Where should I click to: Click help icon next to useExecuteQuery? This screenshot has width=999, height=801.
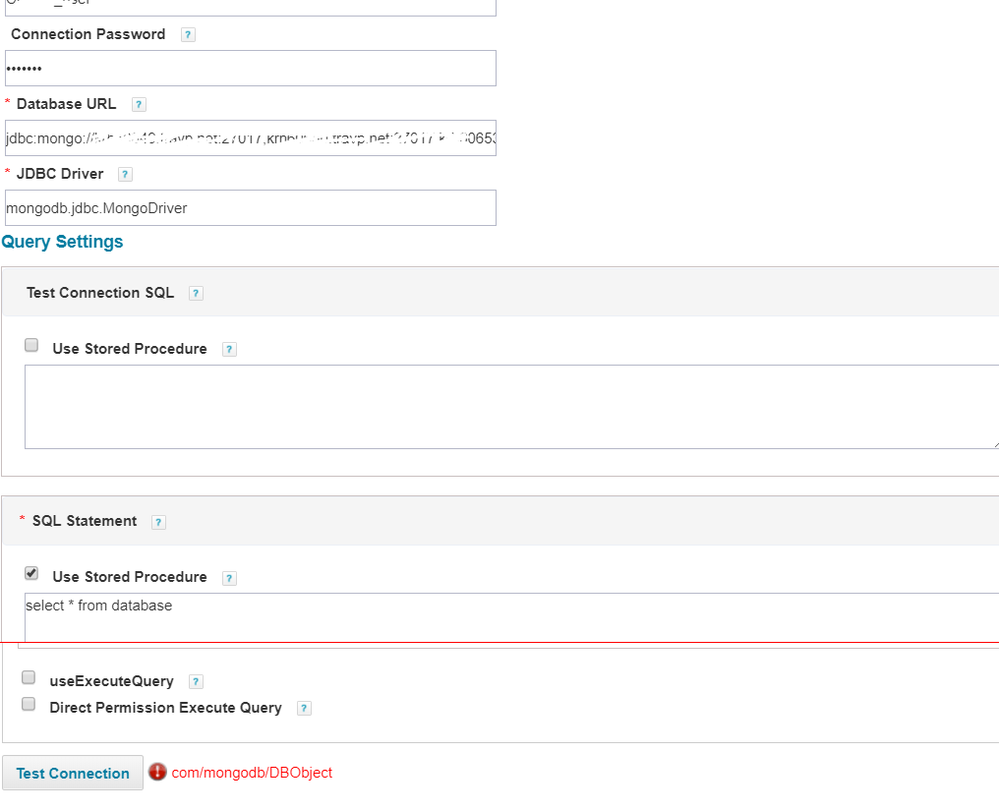(x=196, y=682)
